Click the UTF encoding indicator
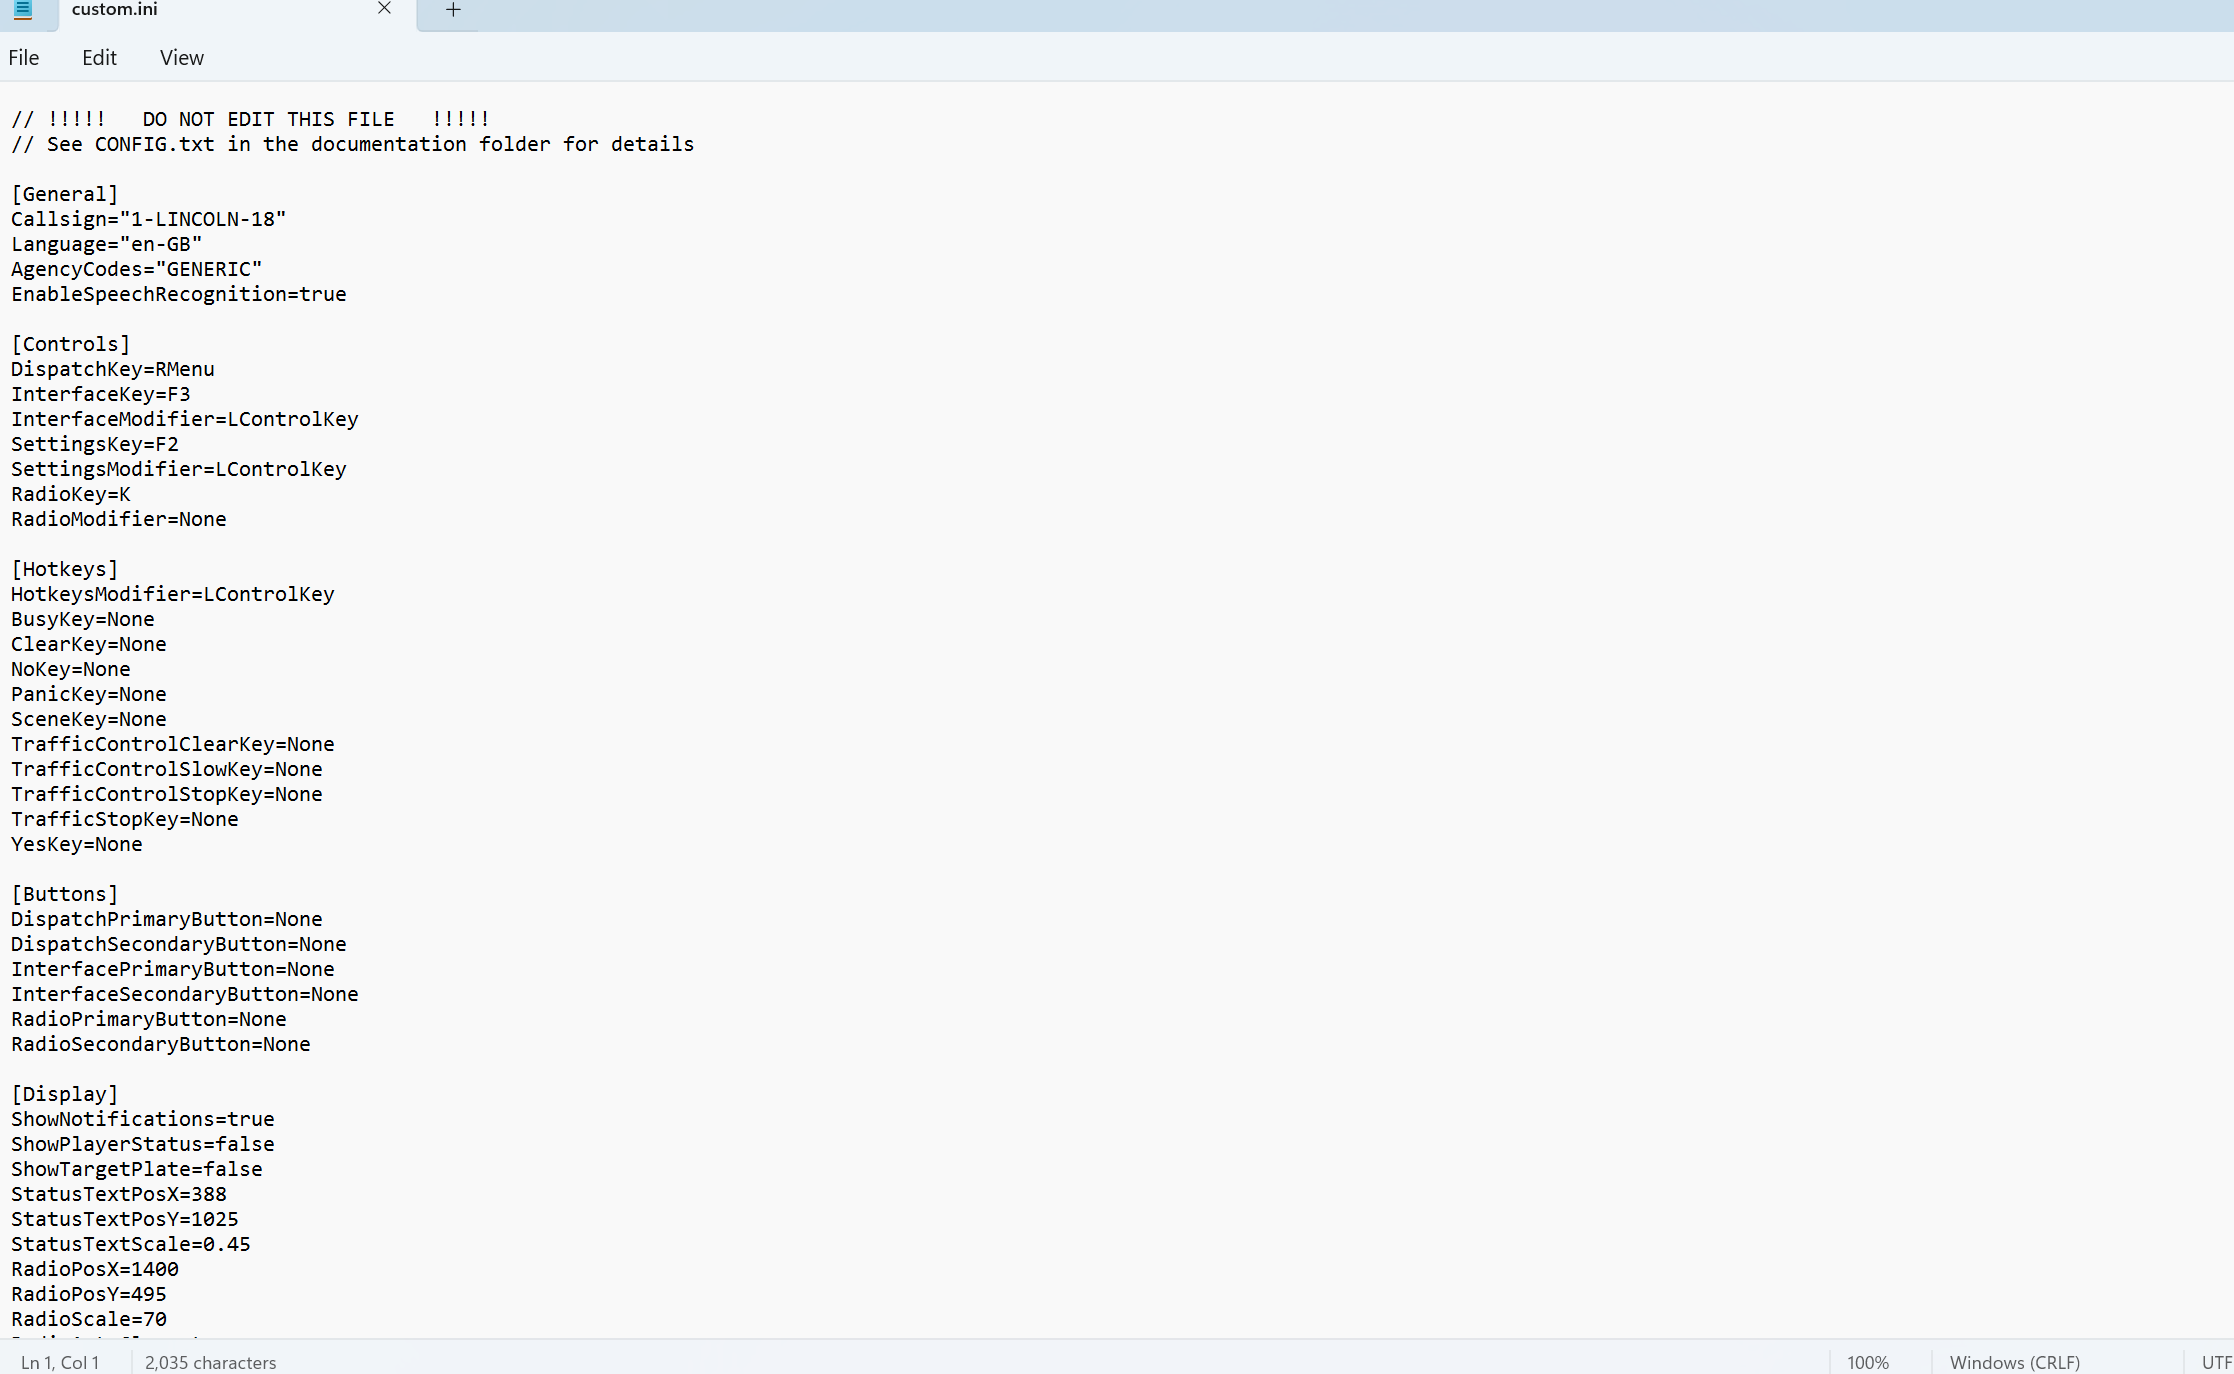The image size is (2234, 1374). point(2215,1362)
